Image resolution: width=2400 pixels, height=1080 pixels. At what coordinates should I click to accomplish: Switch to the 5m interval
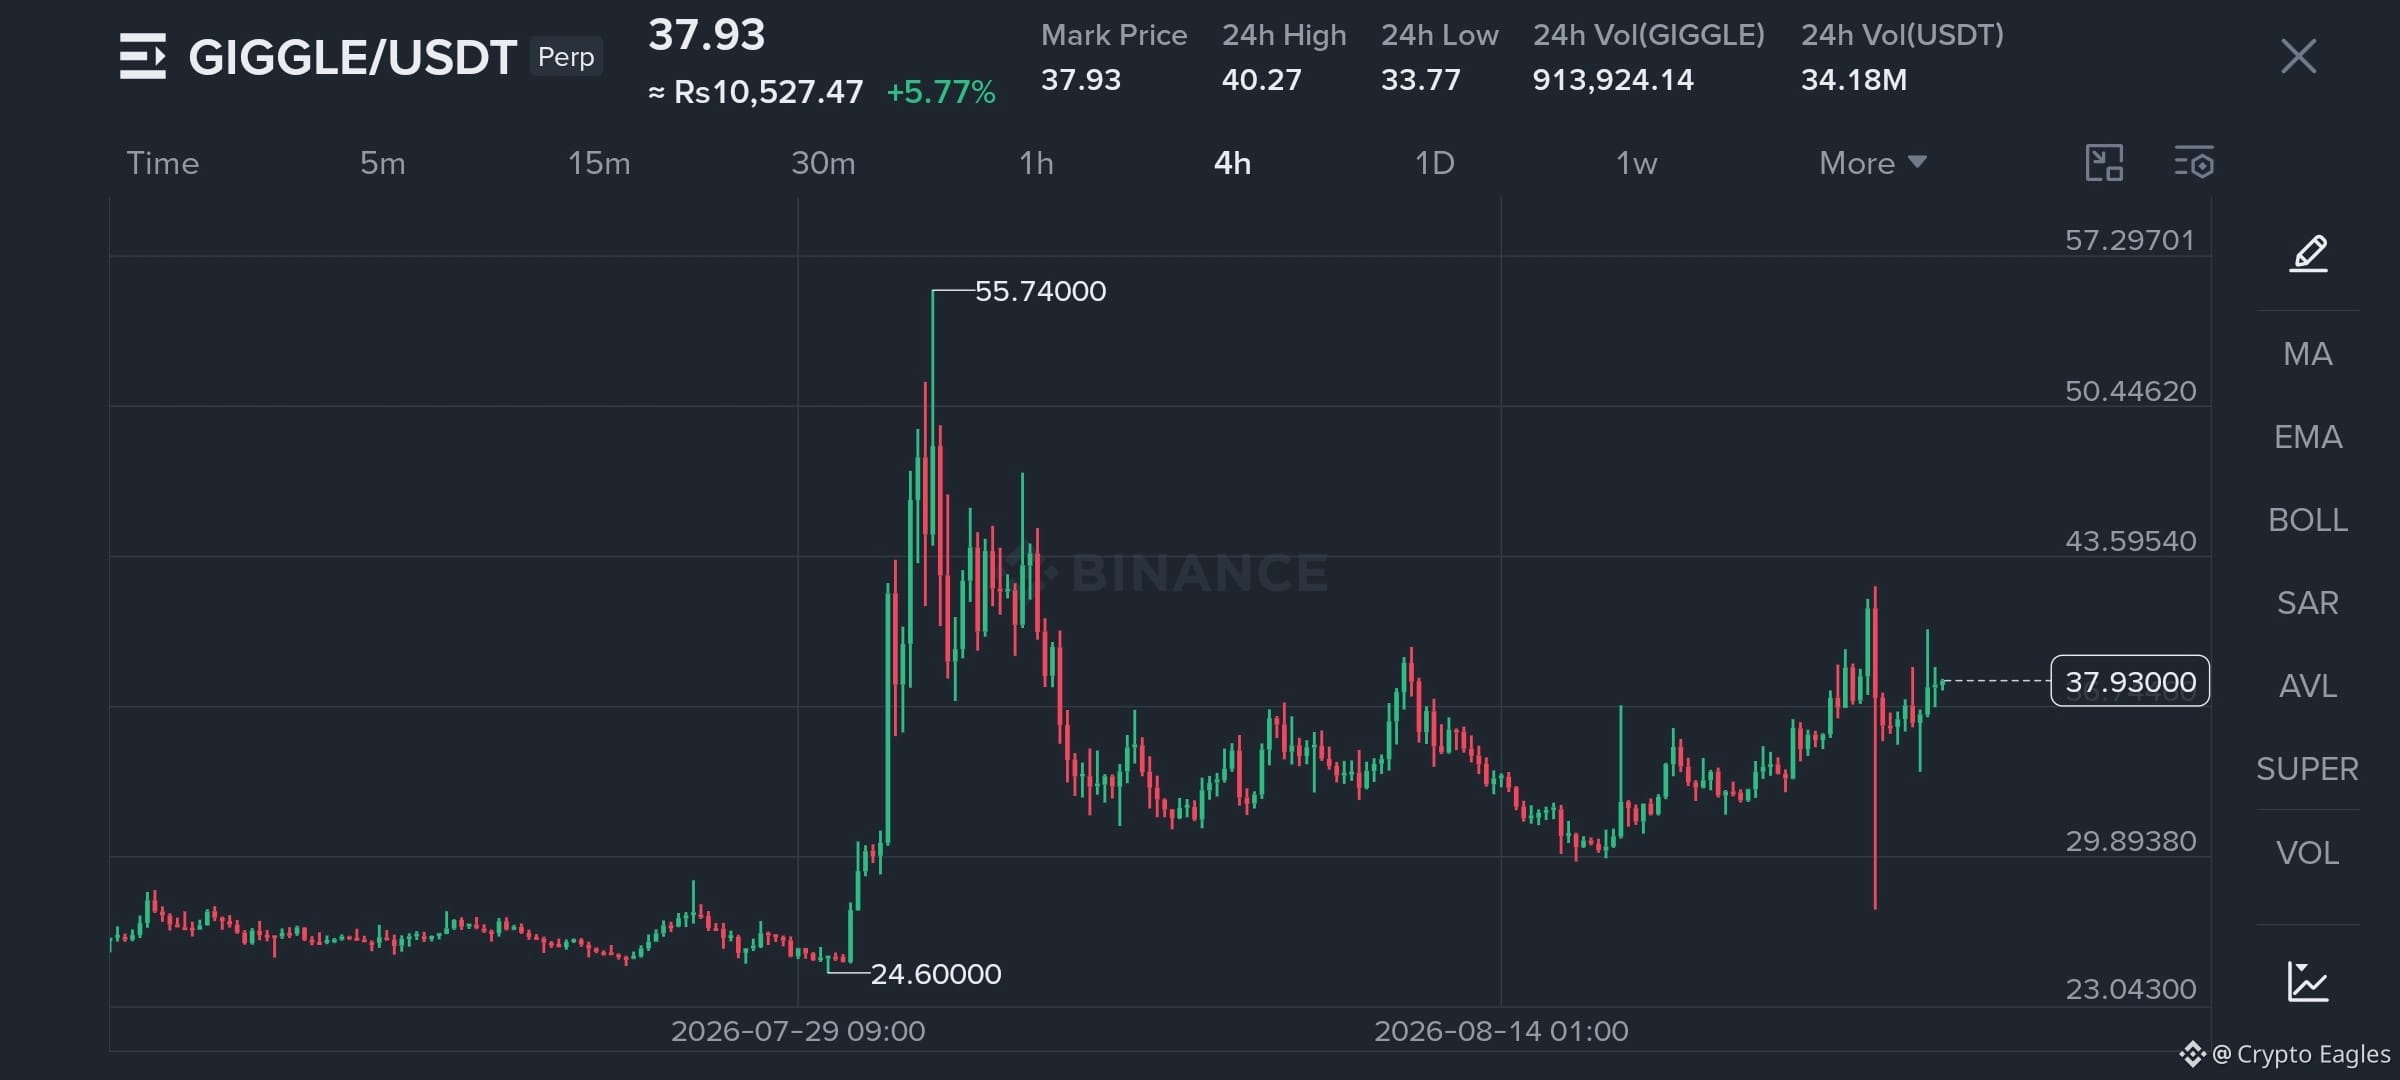click(x=383, y=163)
